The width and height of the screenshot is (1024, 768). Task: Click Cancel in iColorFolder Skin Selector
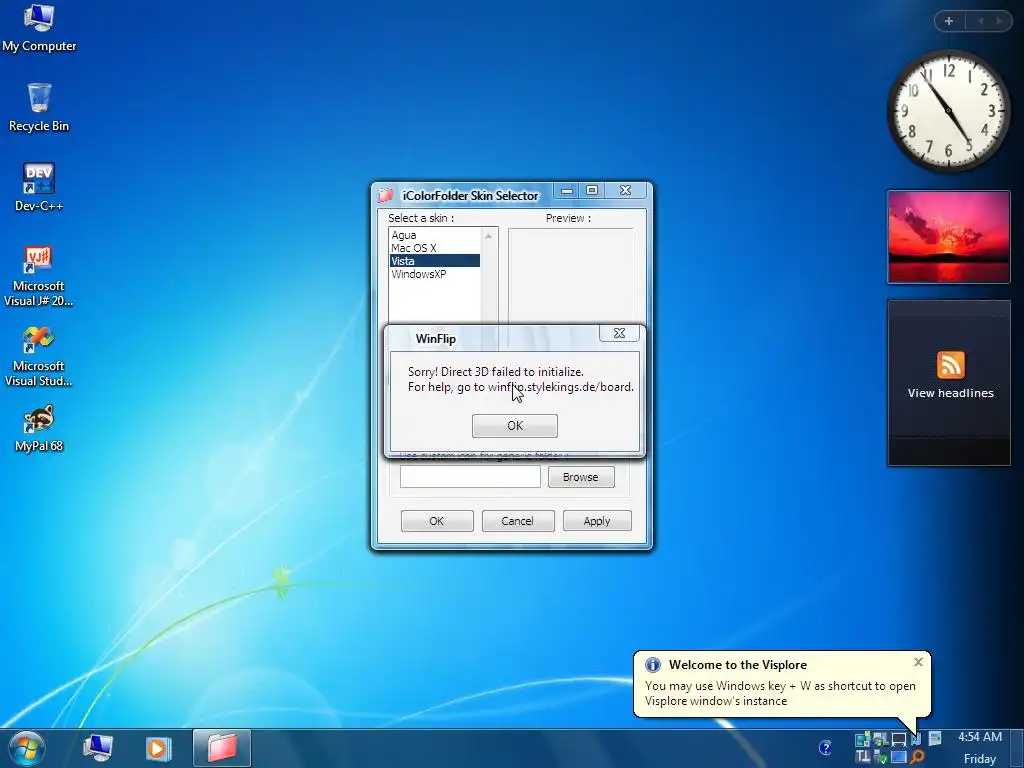[518, 521]
